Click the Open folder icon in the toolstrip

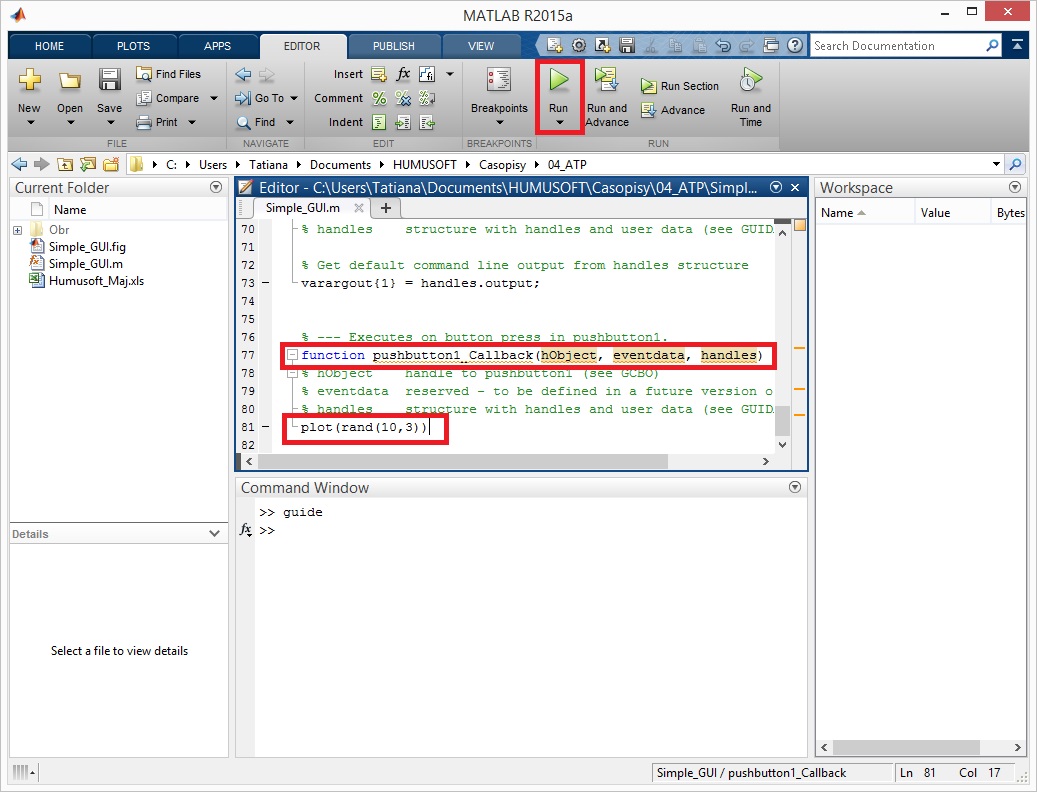tap(69, 81)
